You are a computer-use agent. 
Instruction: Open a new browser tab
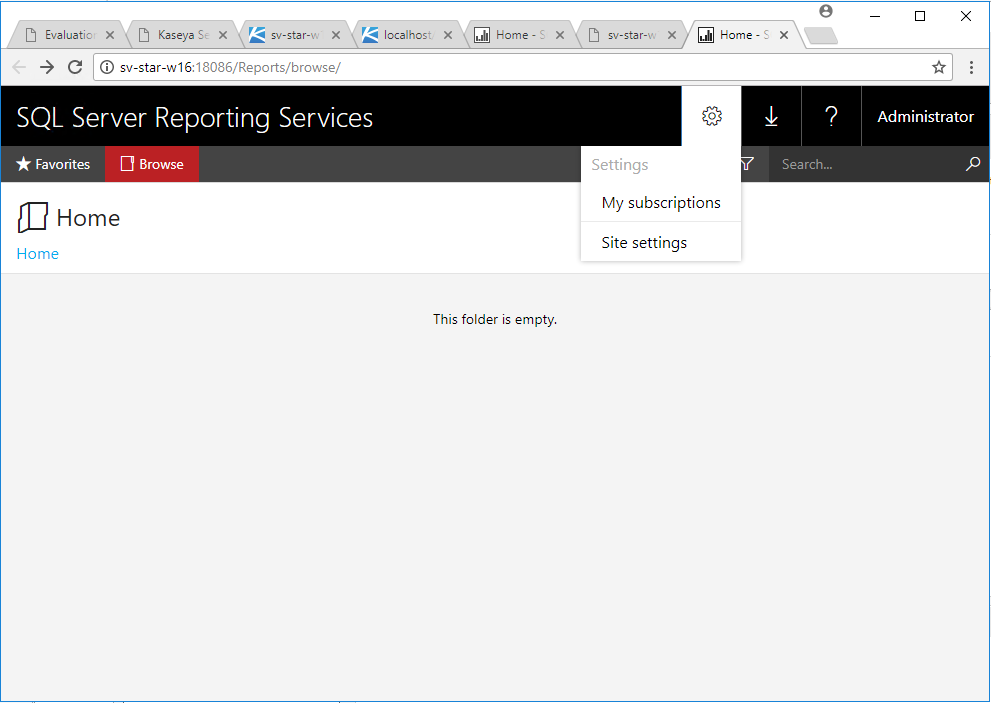point(821,36)
